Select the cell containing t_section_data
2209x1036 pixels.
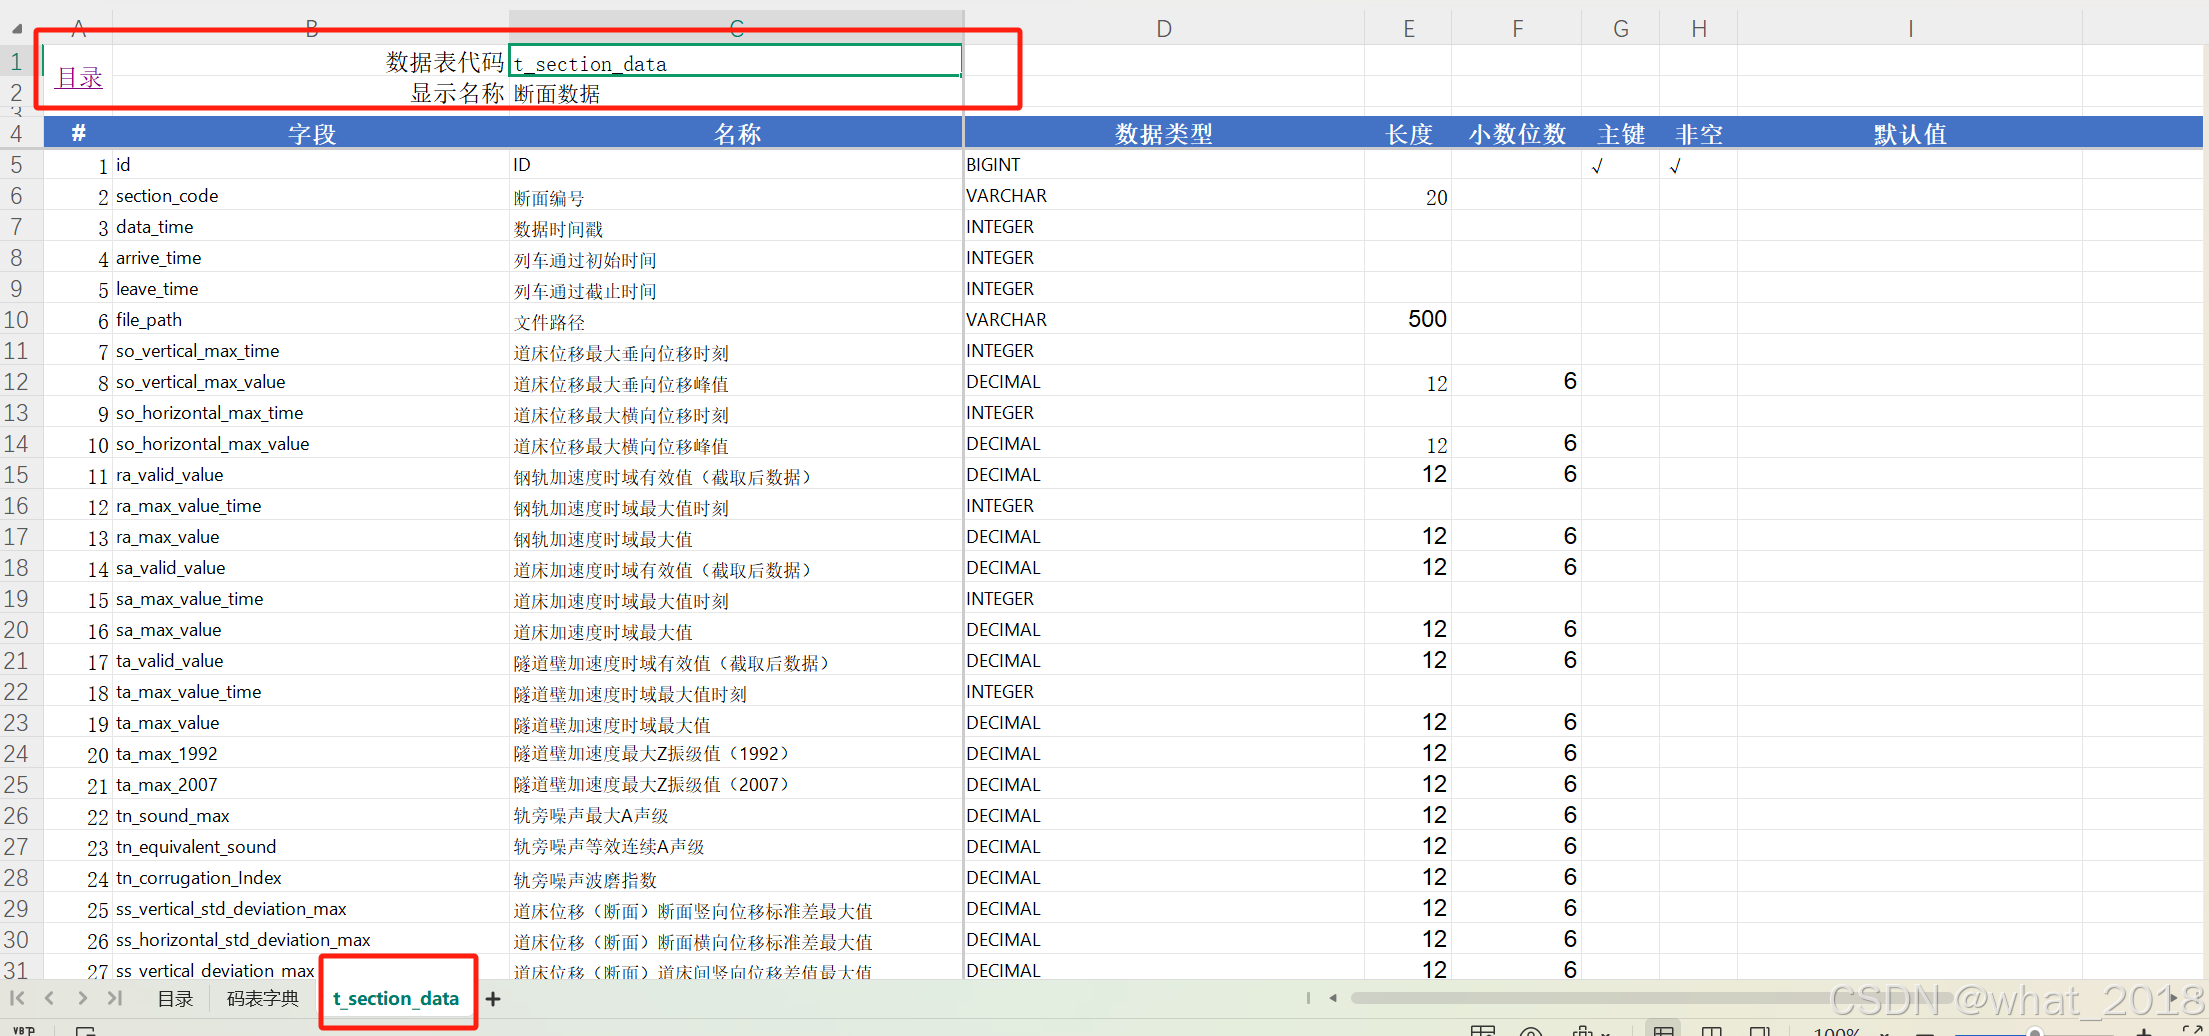click(x=735, y=61)
